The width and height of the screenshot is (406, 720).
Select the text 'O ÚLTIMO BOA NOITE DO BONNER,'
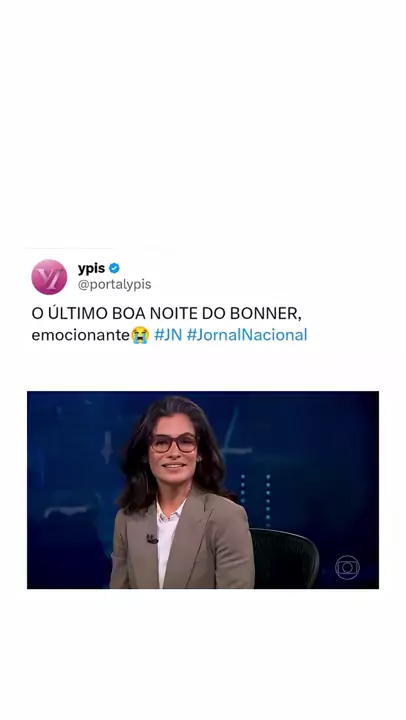[x=166, y=313]
